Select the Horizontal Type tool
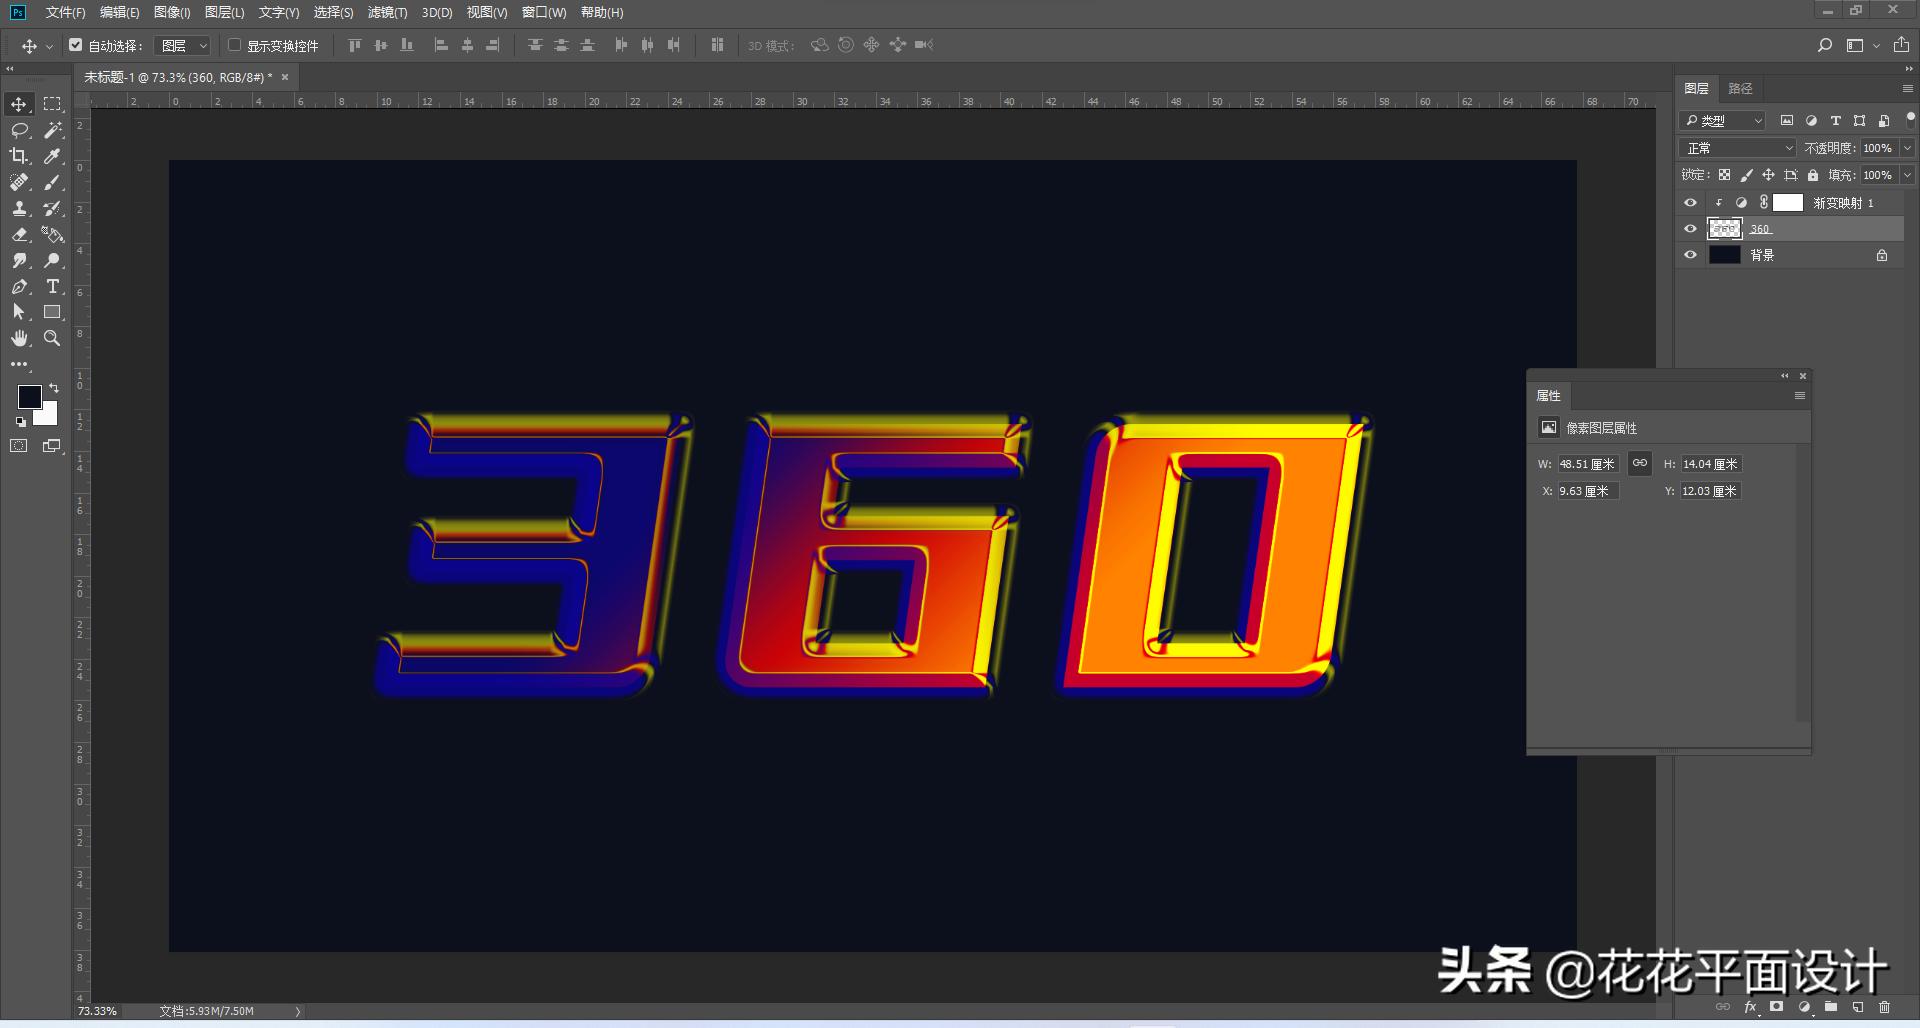The image size is (1920, 1028). tap(52, 286)
